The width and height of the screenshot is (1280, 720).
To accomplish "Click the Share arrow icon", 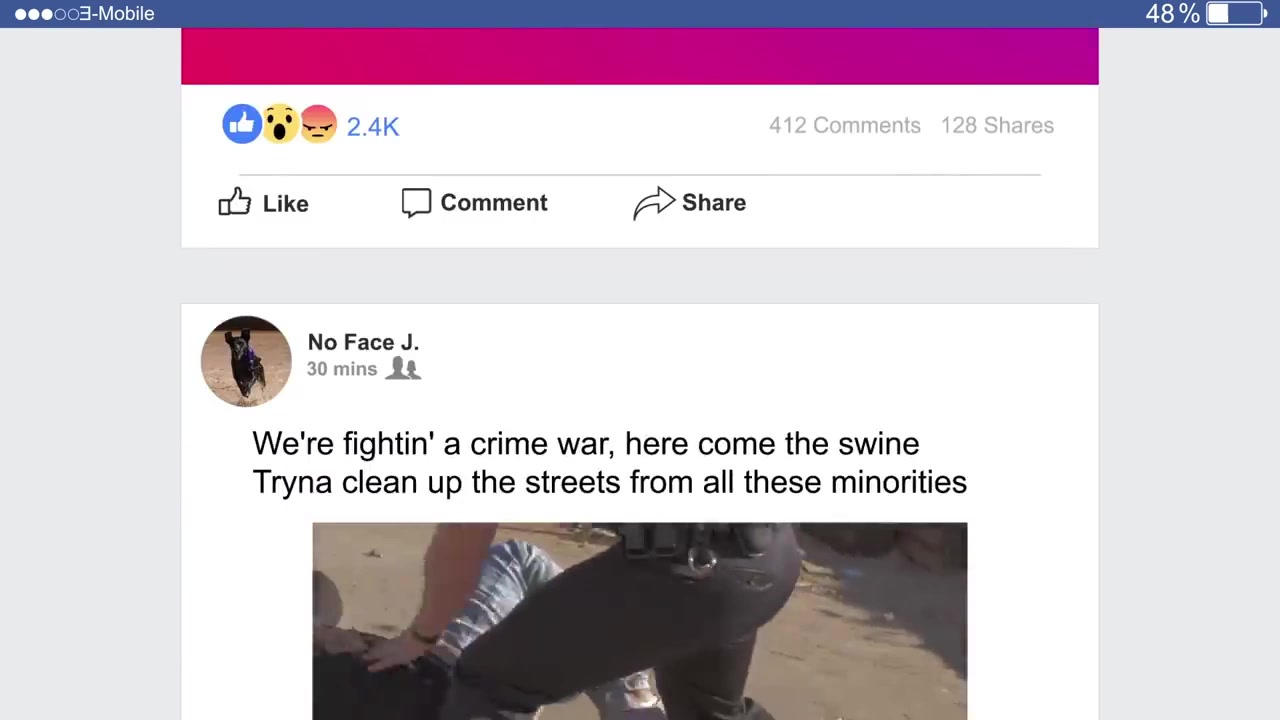I will (654, 203).
